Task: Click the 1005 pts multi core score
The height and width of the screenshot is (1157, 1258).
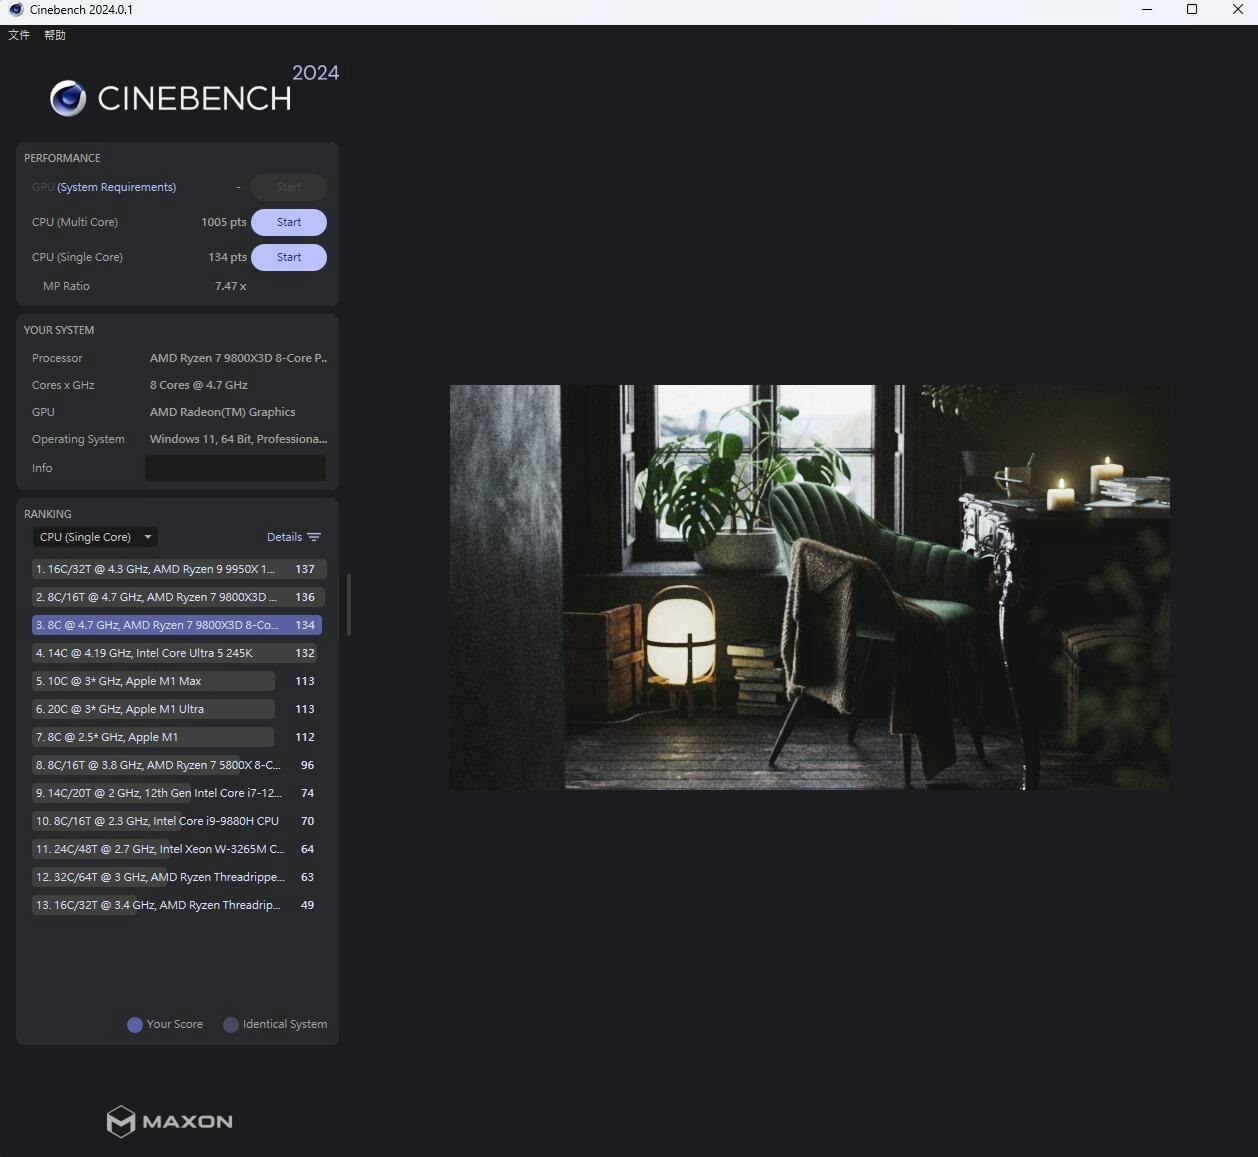Action: (x=223, y=222)
